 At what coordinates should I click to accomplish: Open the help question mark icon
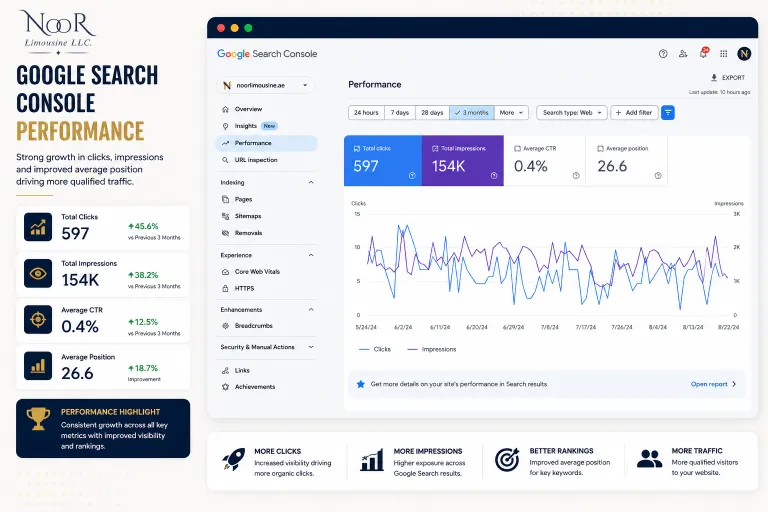[x=663, y=54]
